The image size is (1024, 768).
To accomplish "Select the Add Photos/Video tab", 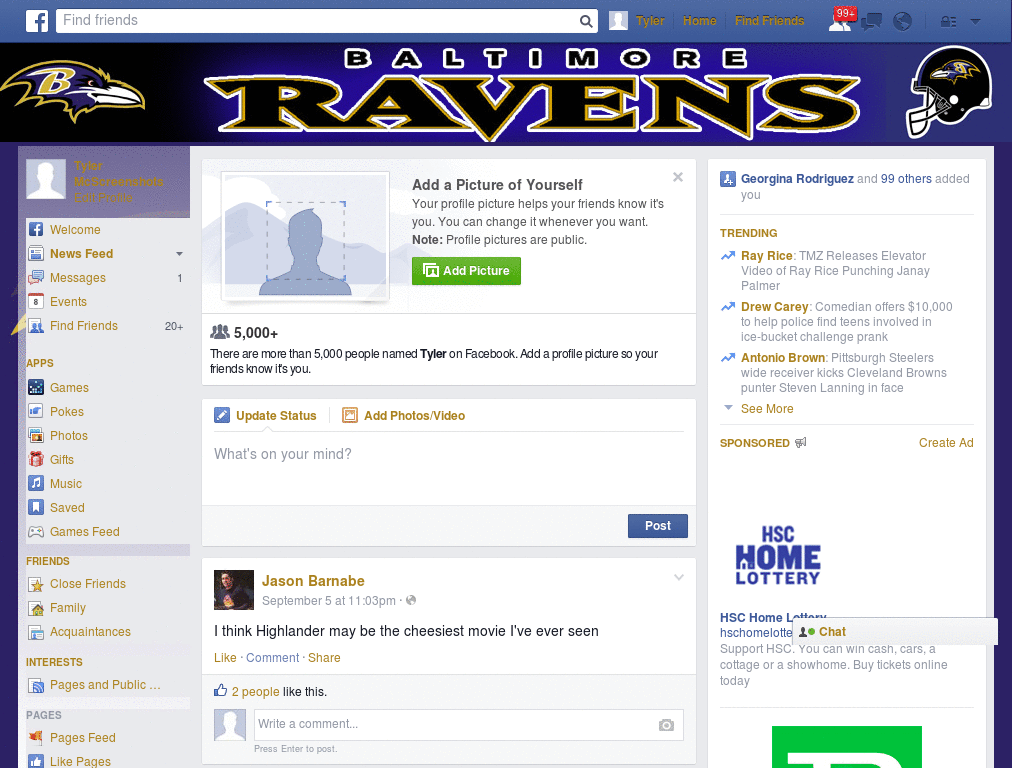I will pyautogui.click(x=404, y=415).
